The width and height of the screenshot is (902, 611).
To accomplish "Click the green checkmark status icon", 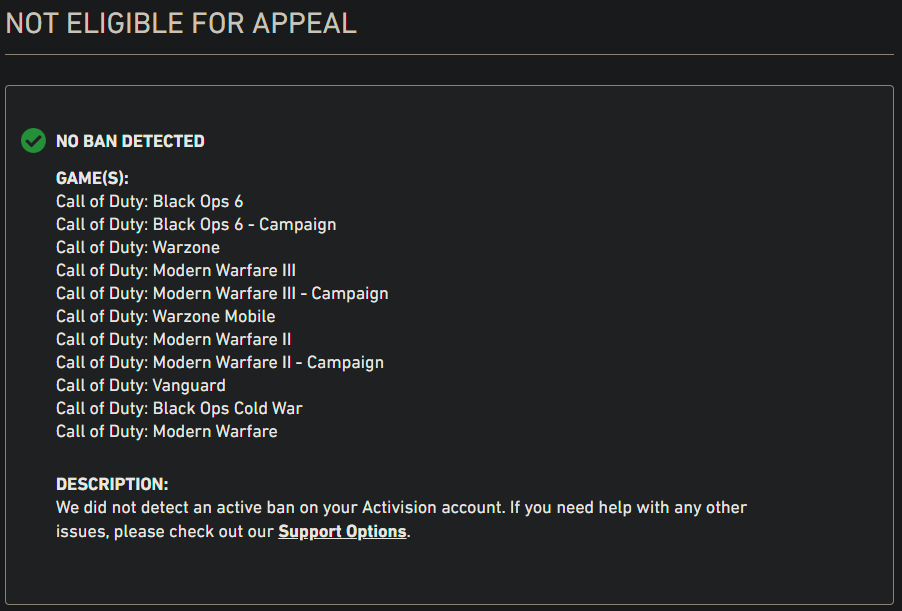I will click(33, 140).
